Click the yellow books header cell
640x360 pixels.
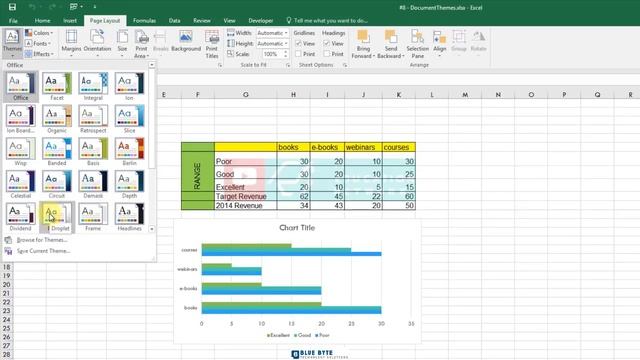(293, 147)
